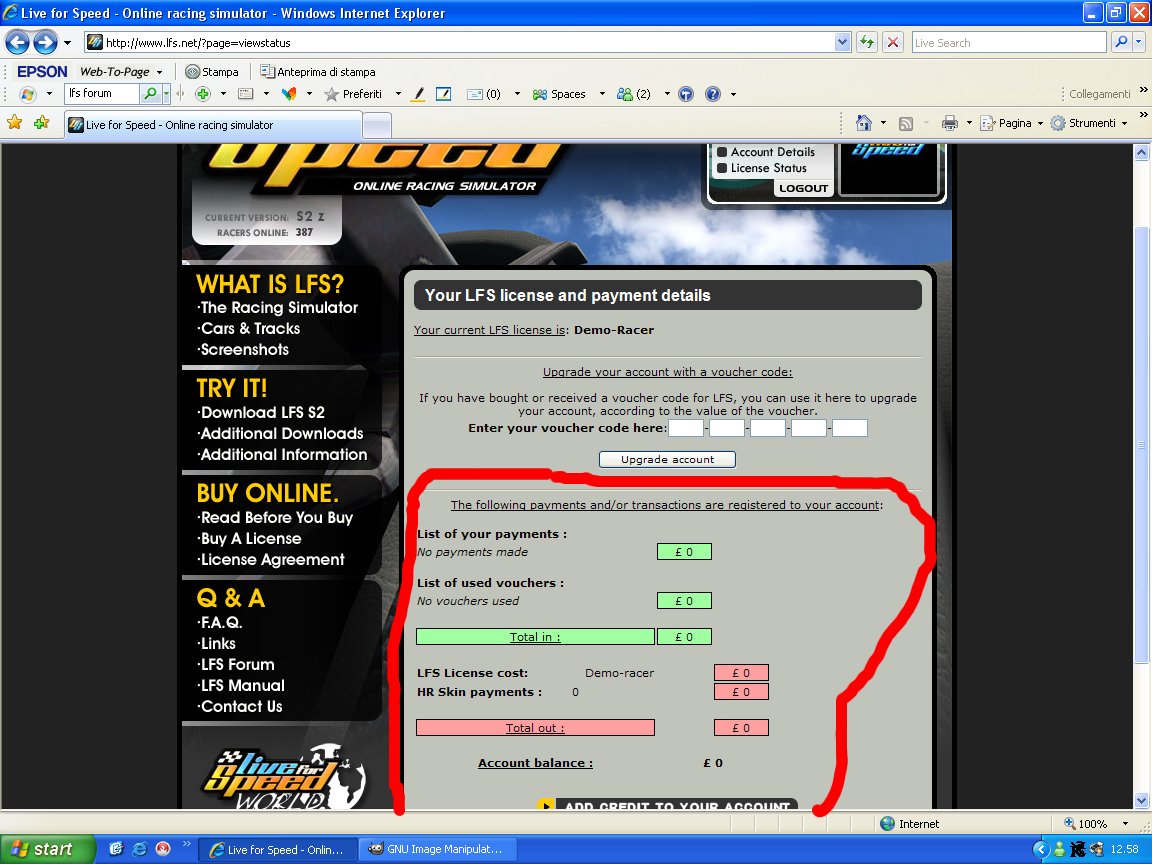1152x864 pixels.
Task: Open the License Status link
Action: coord(768,168)
